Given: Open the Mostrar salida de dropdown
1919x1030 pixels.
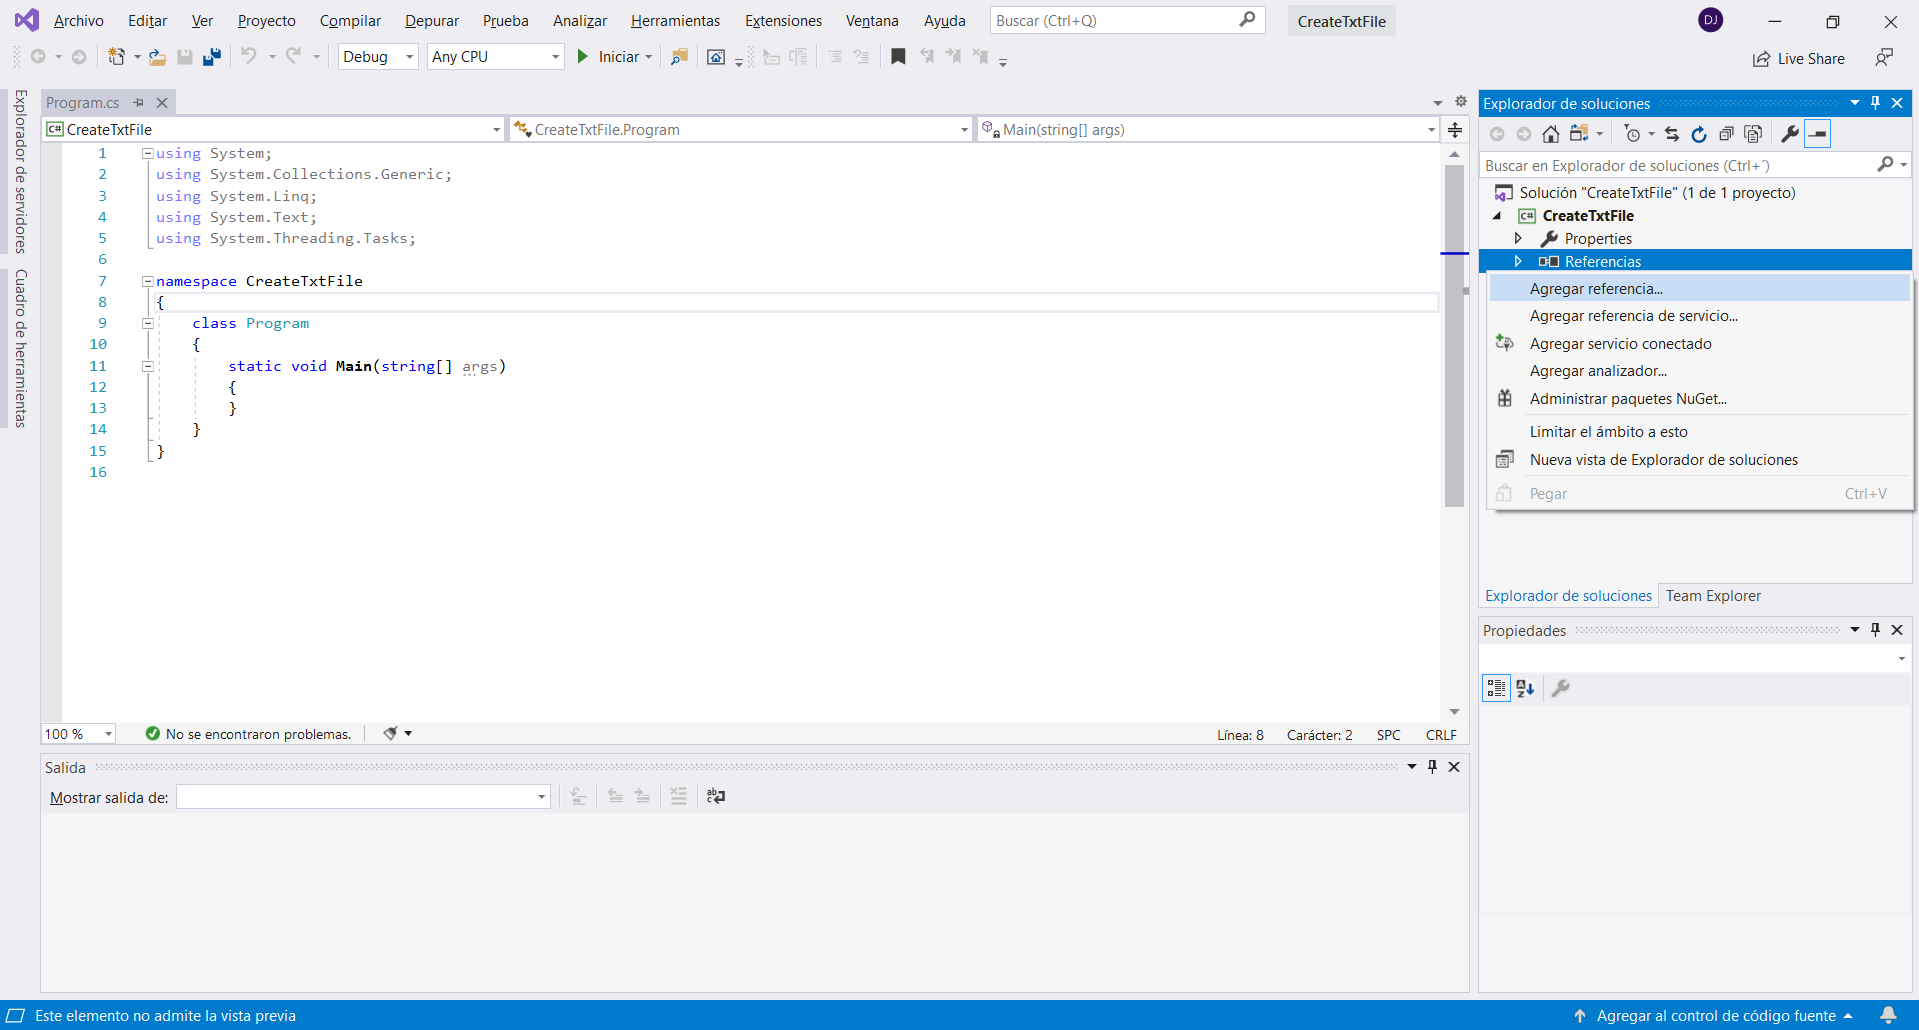Looking at the screenshot, I should (363, 797).
